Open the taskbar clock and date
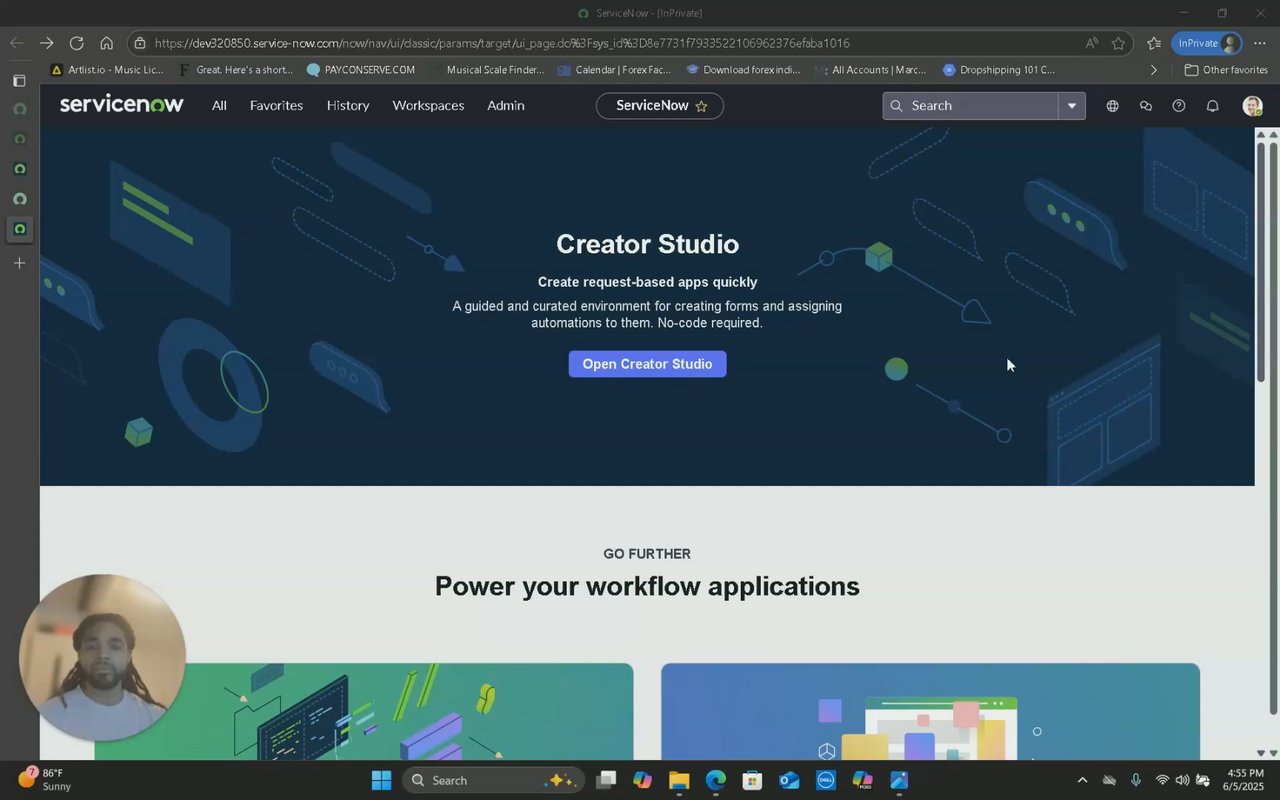The height and width of the screenshot is (800, 1280). point(1245,780)
